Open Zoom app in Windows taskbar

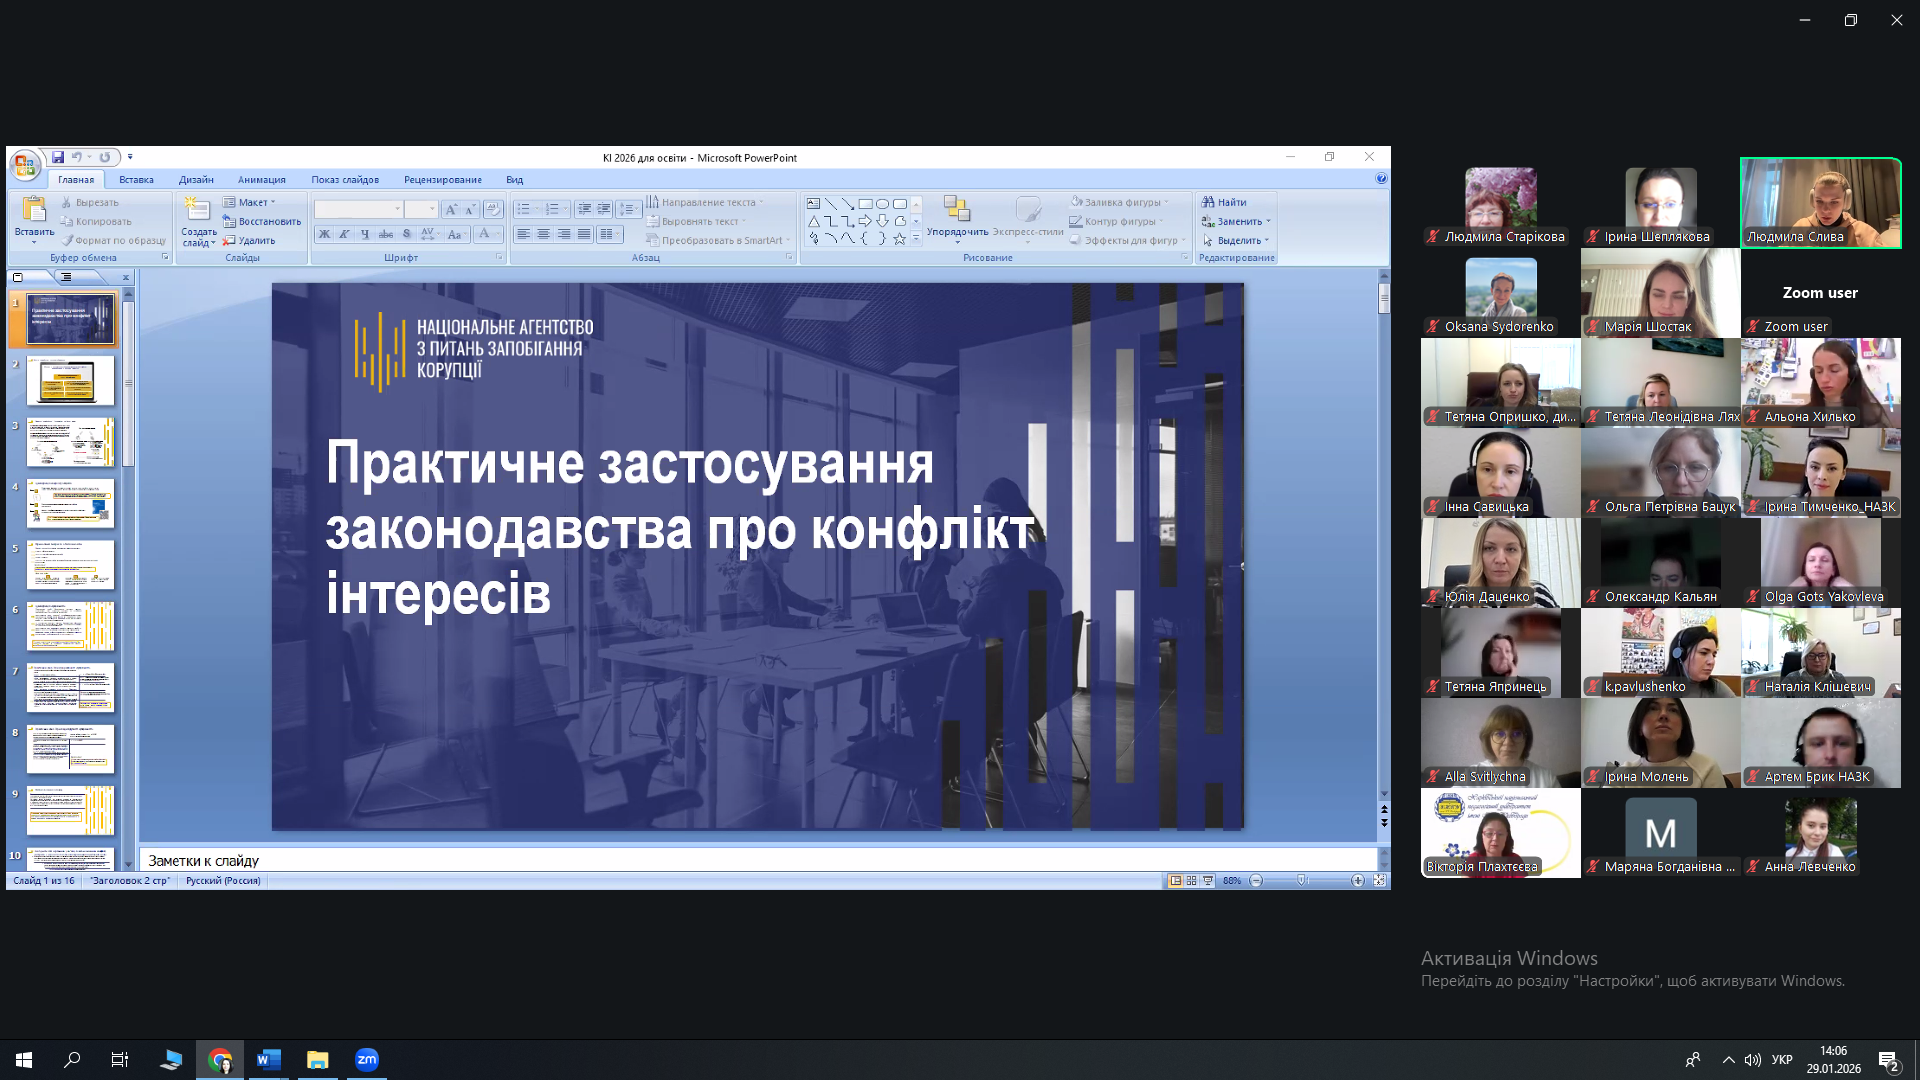pyautogui.click(x=367, y=1060)
